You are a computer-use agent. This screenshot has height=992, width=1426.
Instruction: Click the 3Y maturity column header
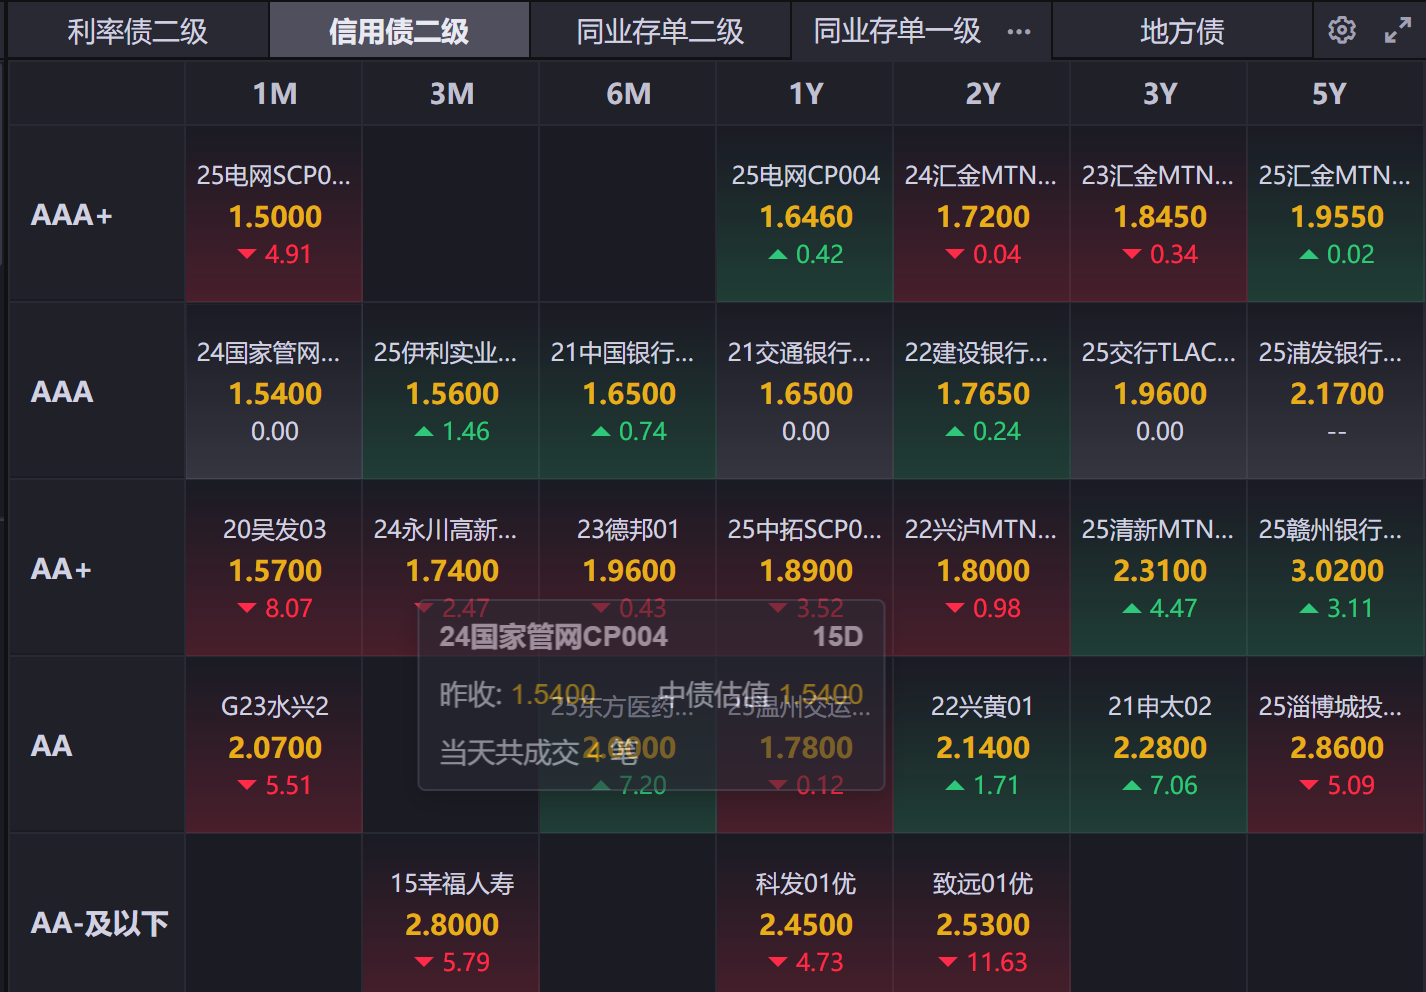pyautogui.click(x=1159, y=94)
